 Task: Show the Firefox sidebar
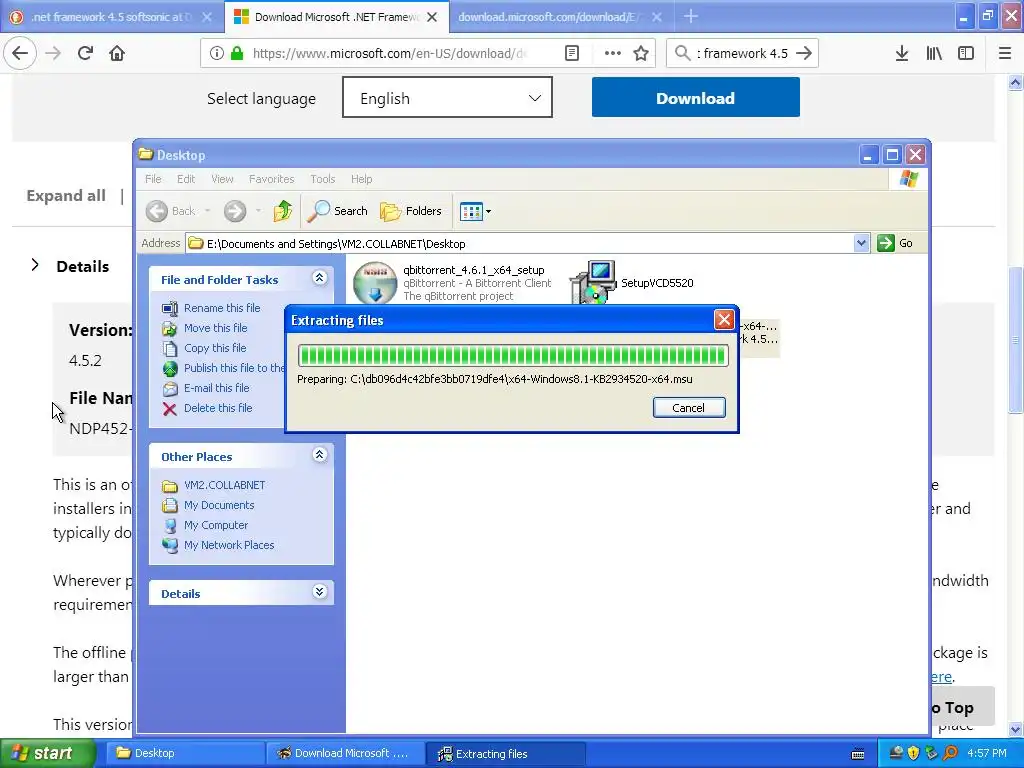(x=966, y=53)
